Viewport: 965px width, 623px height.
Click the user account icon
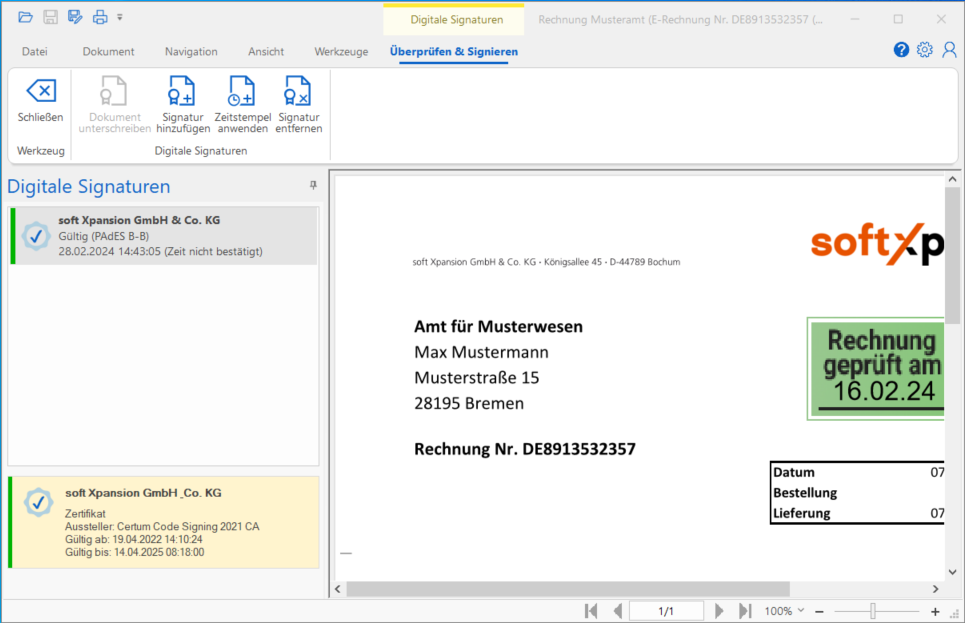[x=949, y=50]
